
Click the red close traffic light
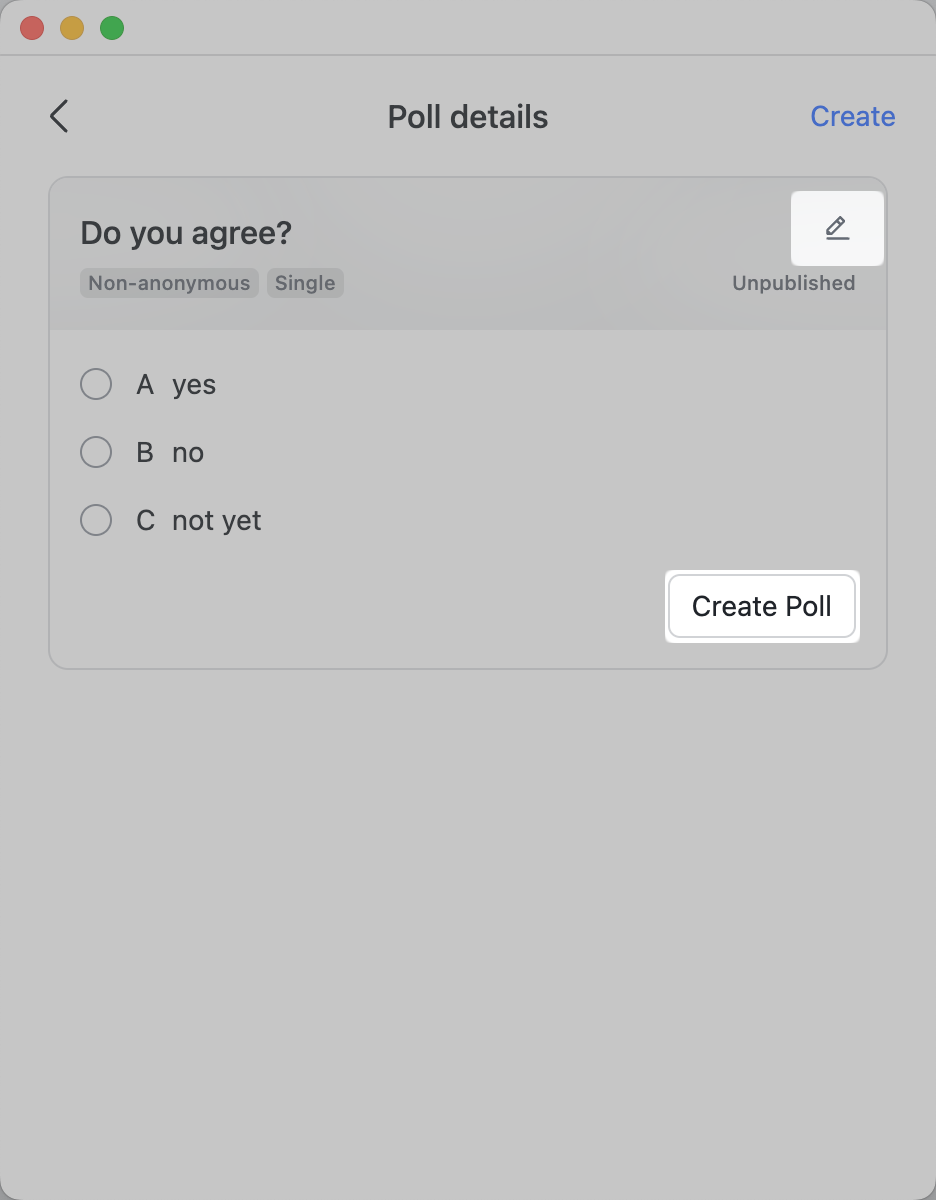(32, 28)
